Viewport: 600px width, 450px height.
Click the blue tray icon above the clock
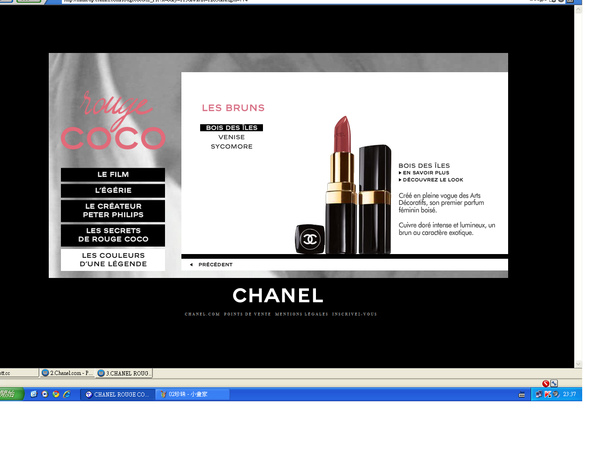pyautogui.click(x=554, y=383)
